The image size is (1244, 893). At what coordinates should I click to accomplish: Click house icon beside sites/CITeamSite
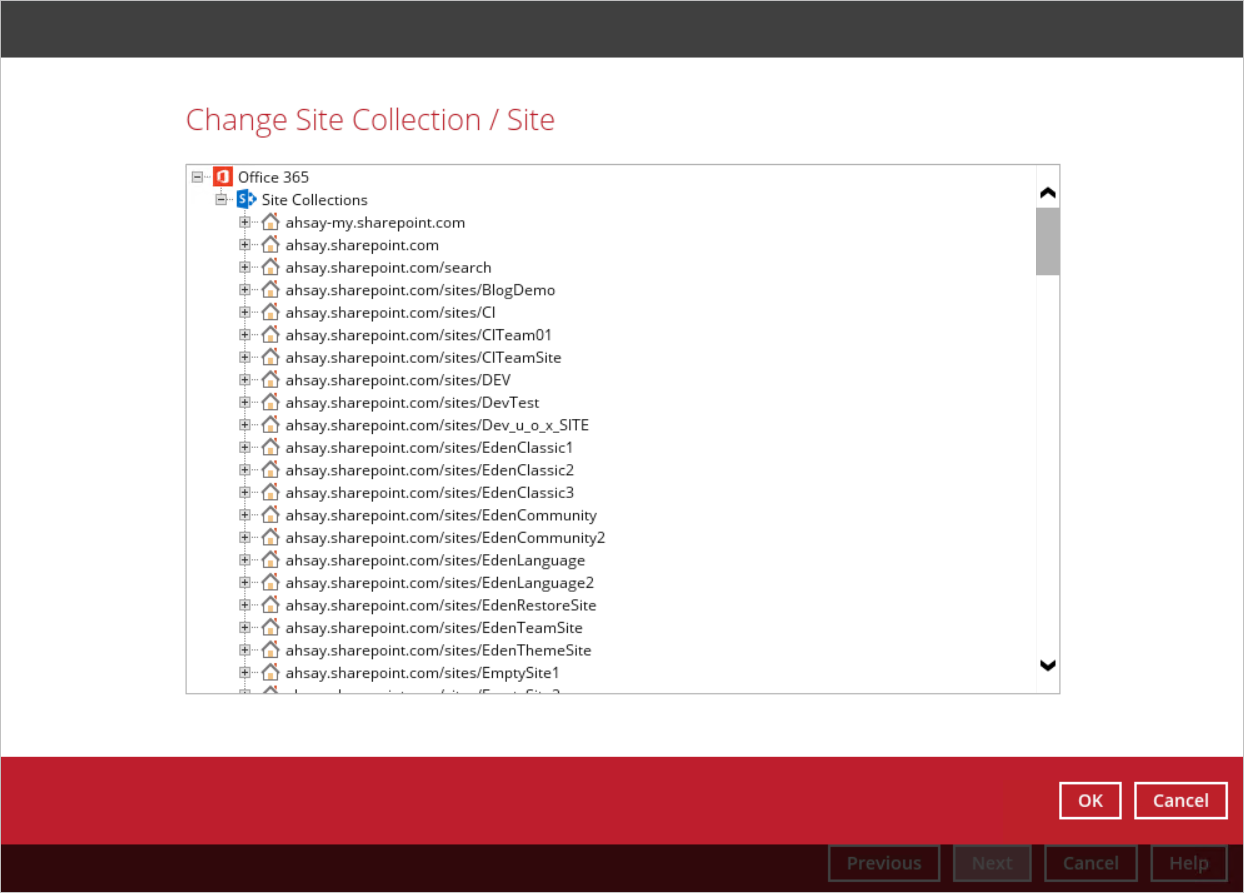[x=270, y=357]
